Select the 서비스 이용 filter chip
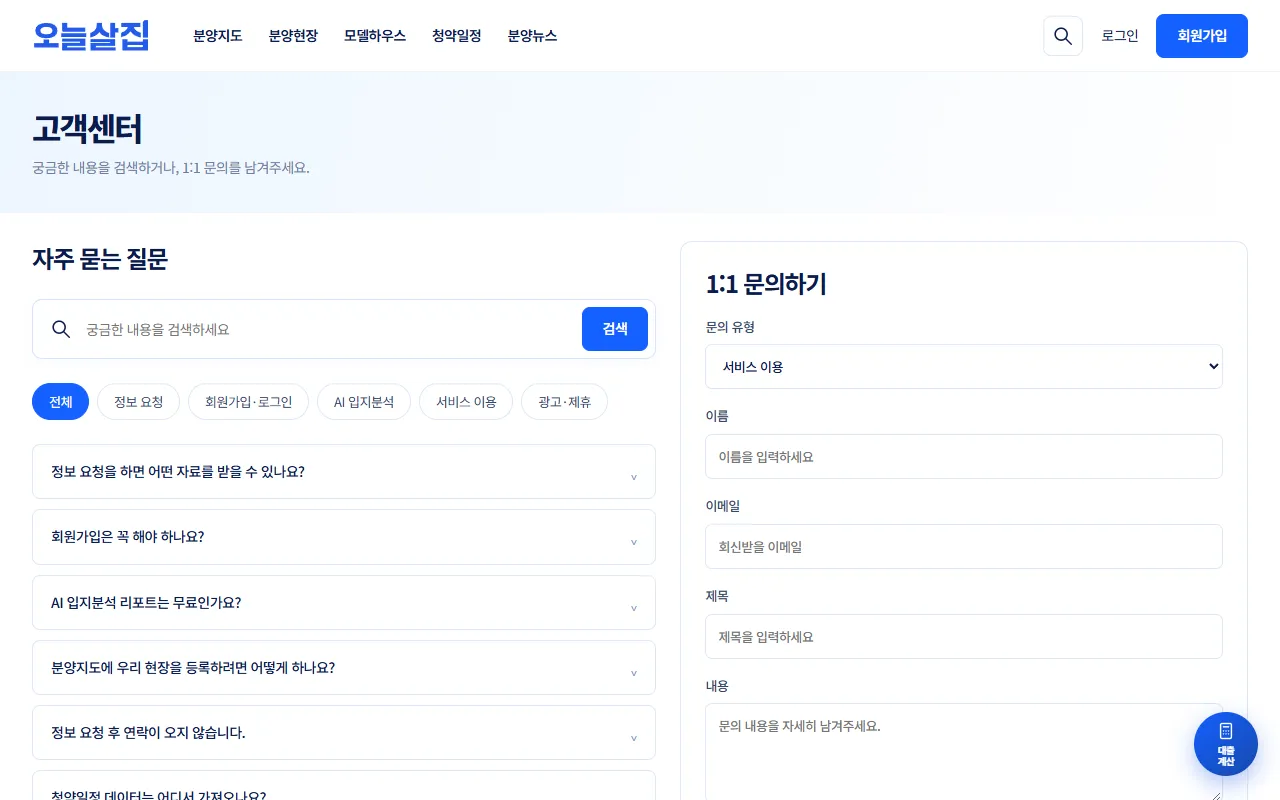 click(466, 402)
